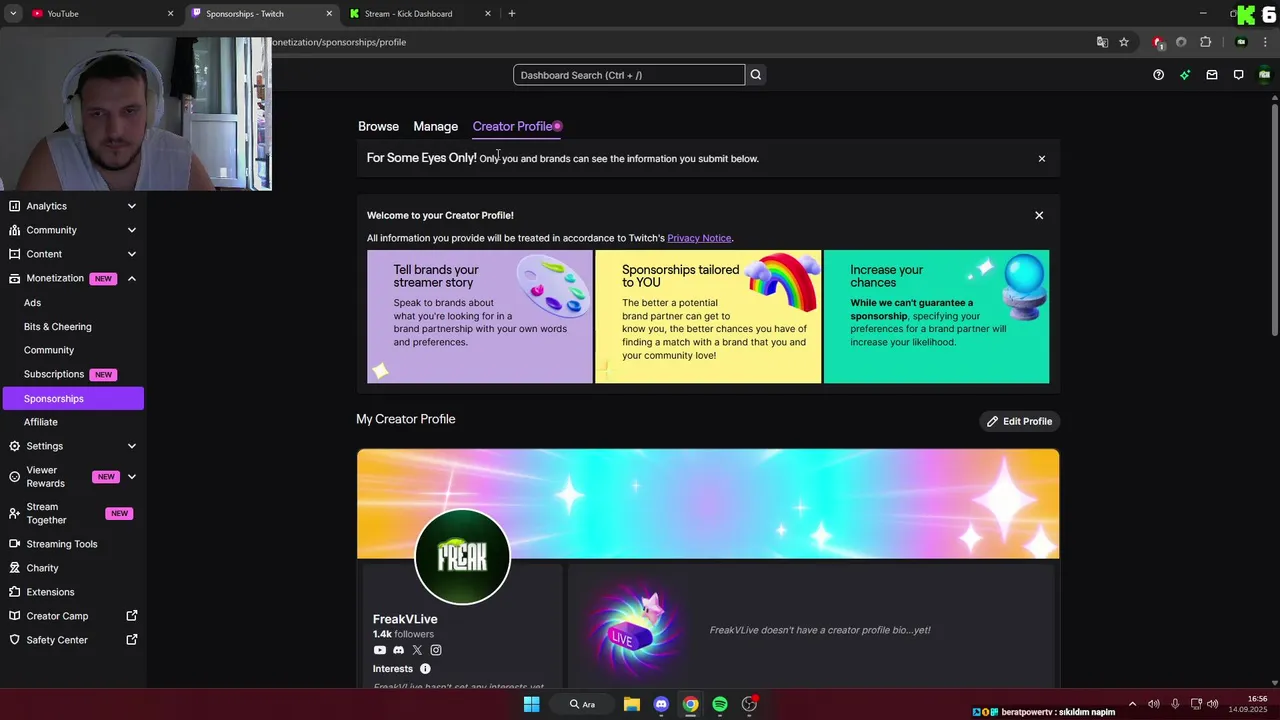1280x720 pixels.
Task: Switch to Stream - Kick Dashboard tab
Action: click(x=420, y=13)
